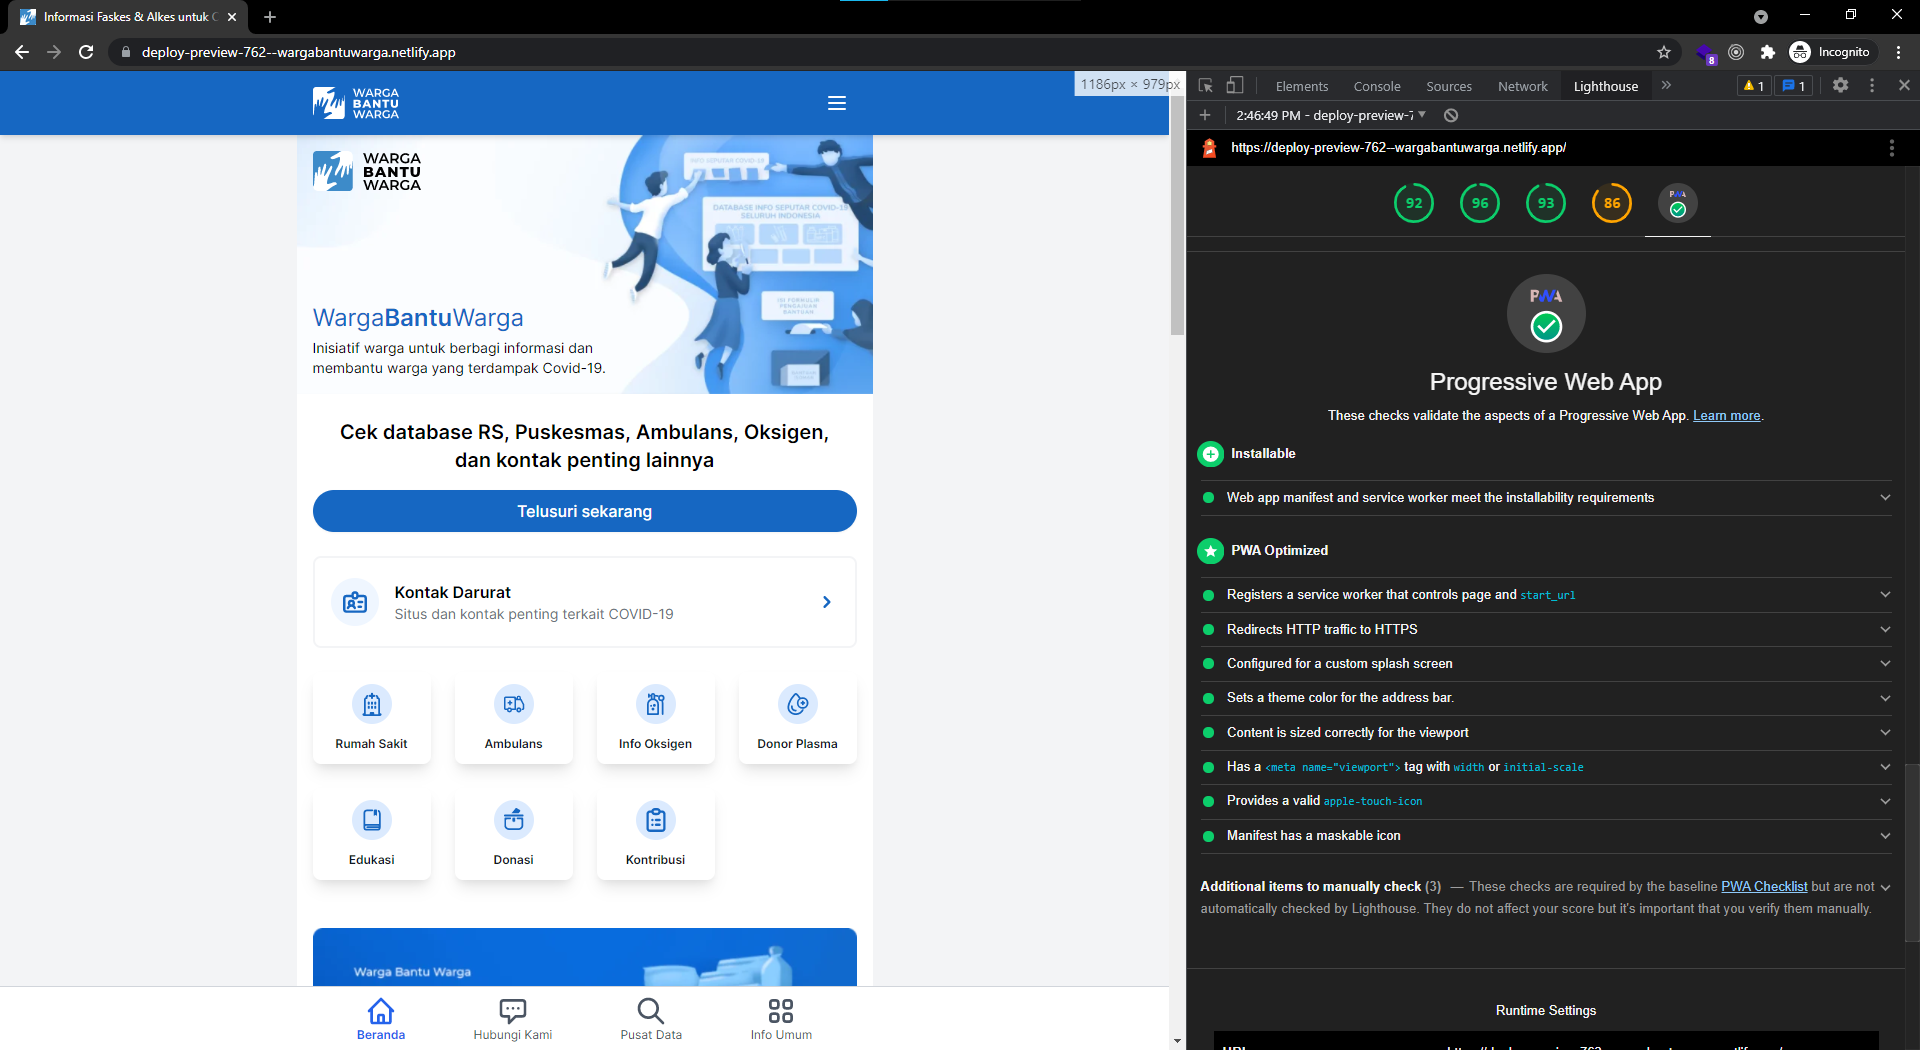Expand Content sized correctly for viewport audit
The width and height of the screenshot is (1920, 1050).
coord(1546,733)
